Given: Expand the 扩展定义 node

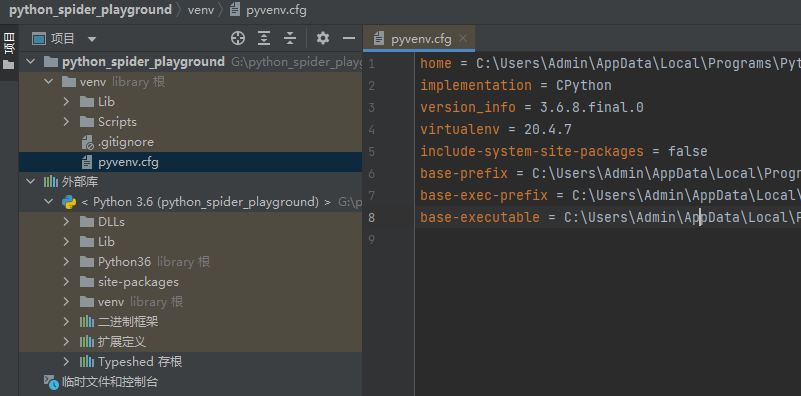Looking at the screenshot, I should pyautogui.click(x=66, y=342).
